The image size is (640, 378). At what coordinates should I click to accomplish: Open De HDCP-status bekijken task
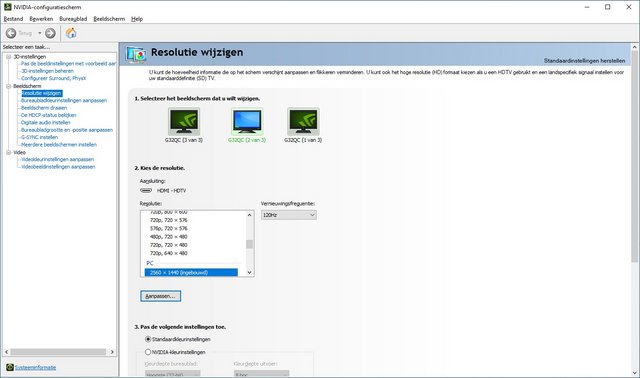point(49,115)
